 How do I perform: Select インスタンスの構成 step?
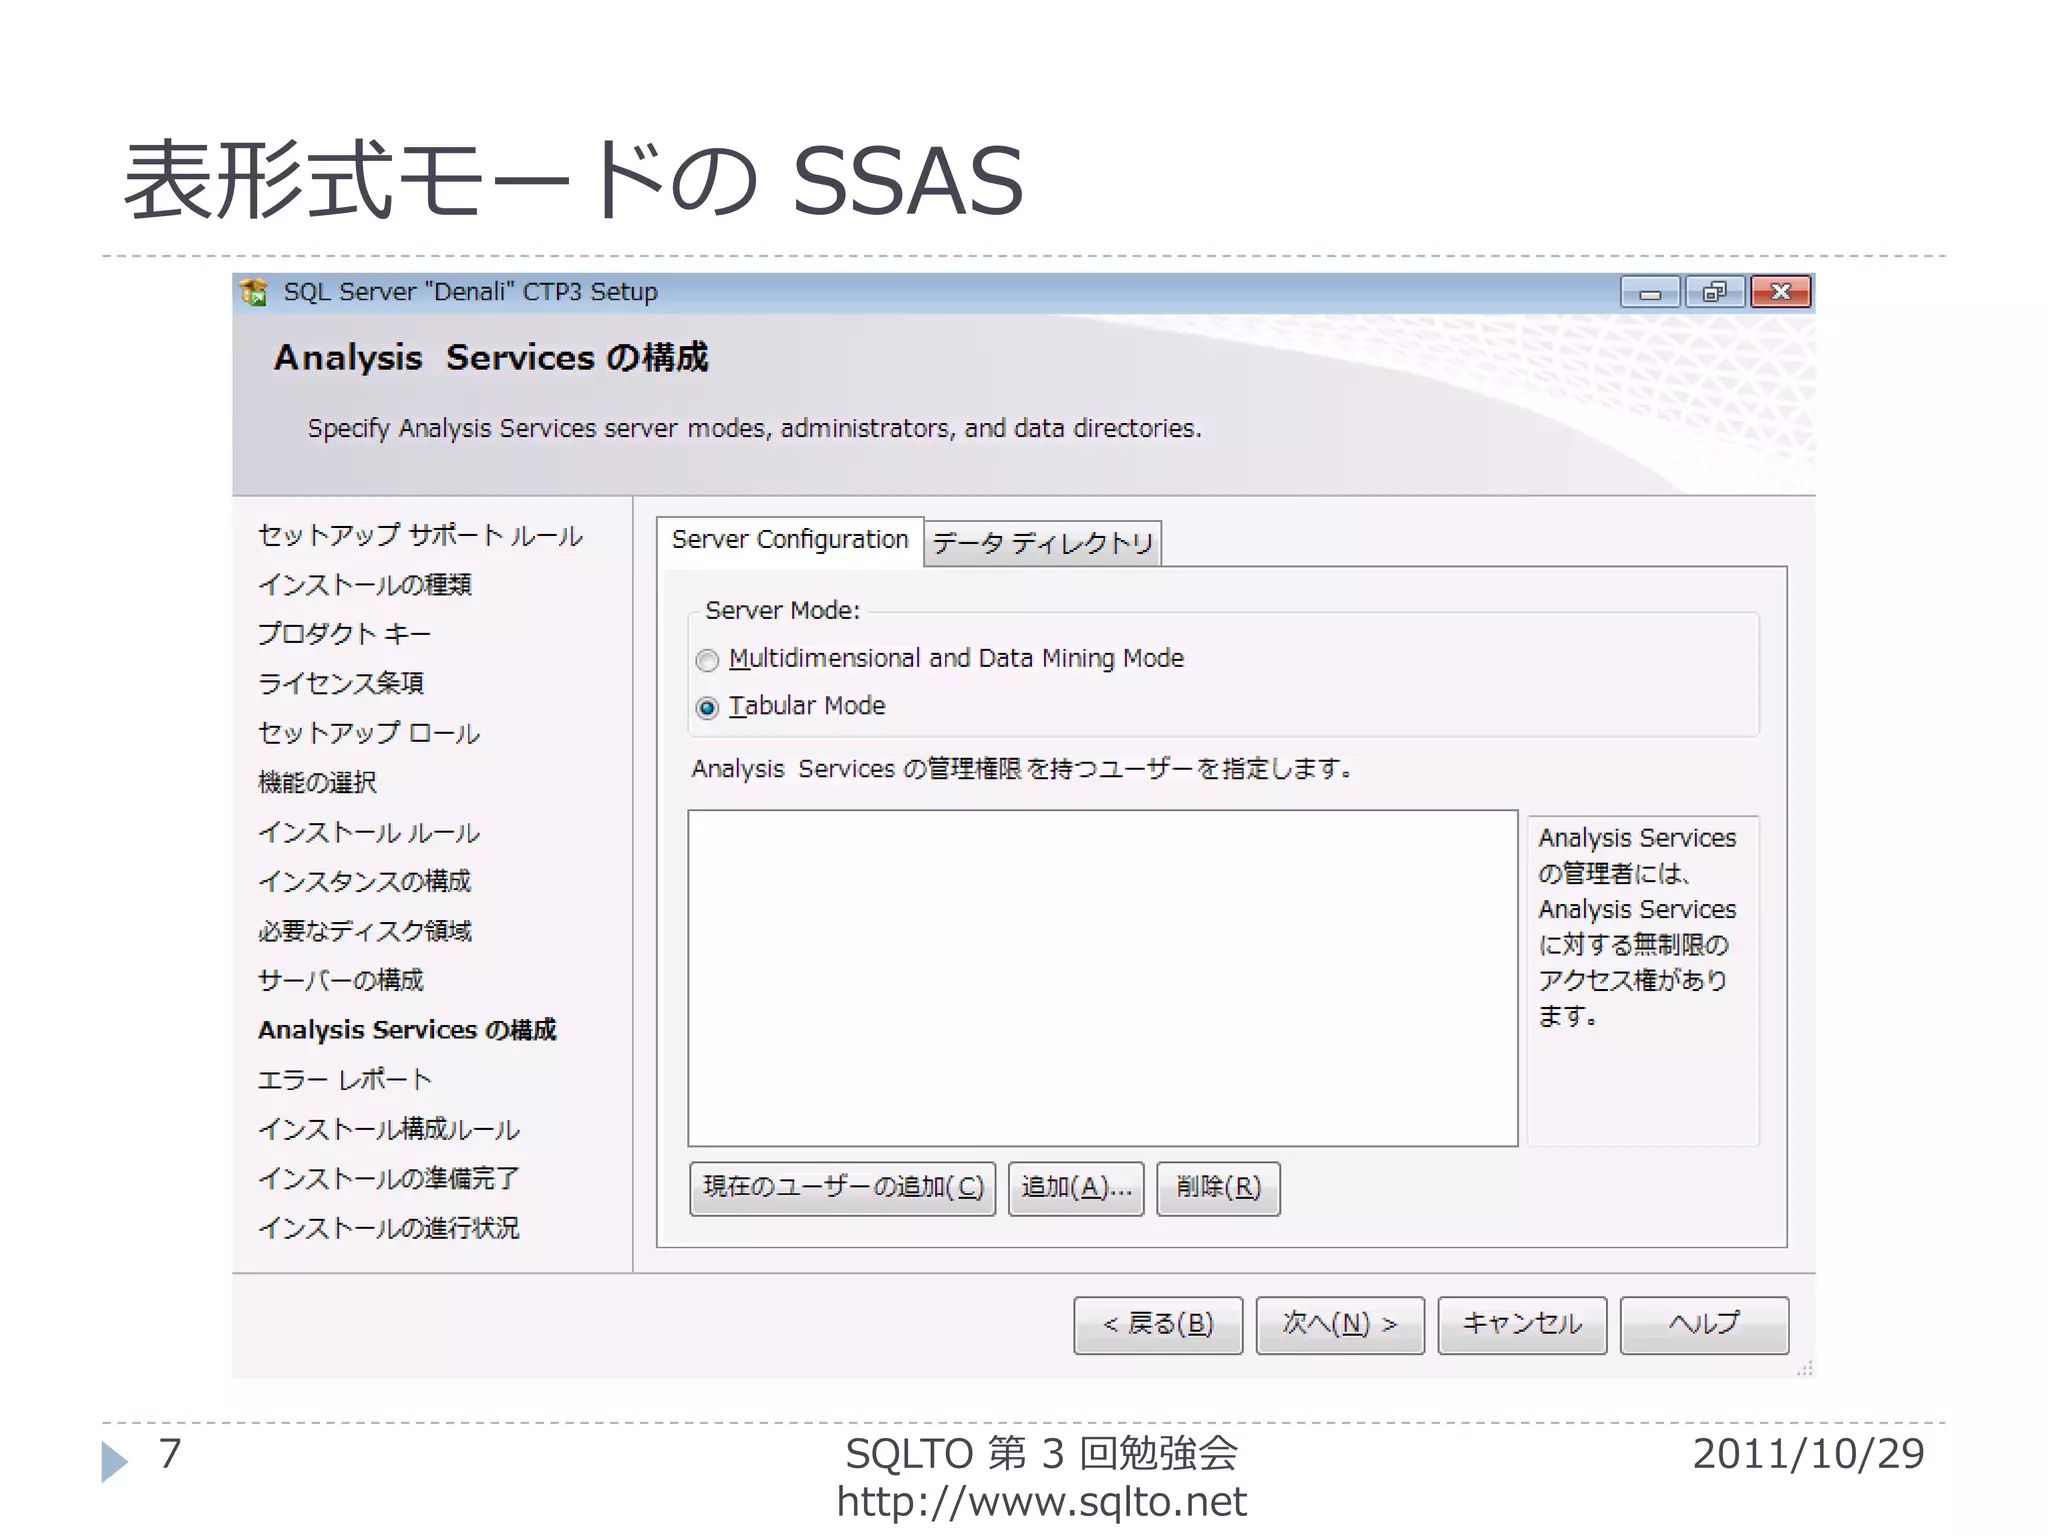tap(365, 882)
